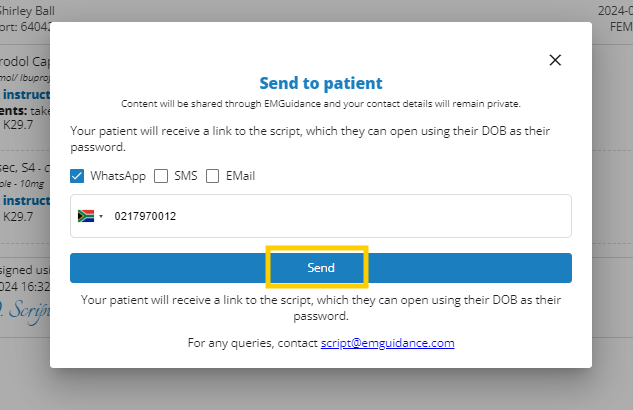Click the 'For any queries, contact' text
The image size is (633, 410).
pos(252,342)
